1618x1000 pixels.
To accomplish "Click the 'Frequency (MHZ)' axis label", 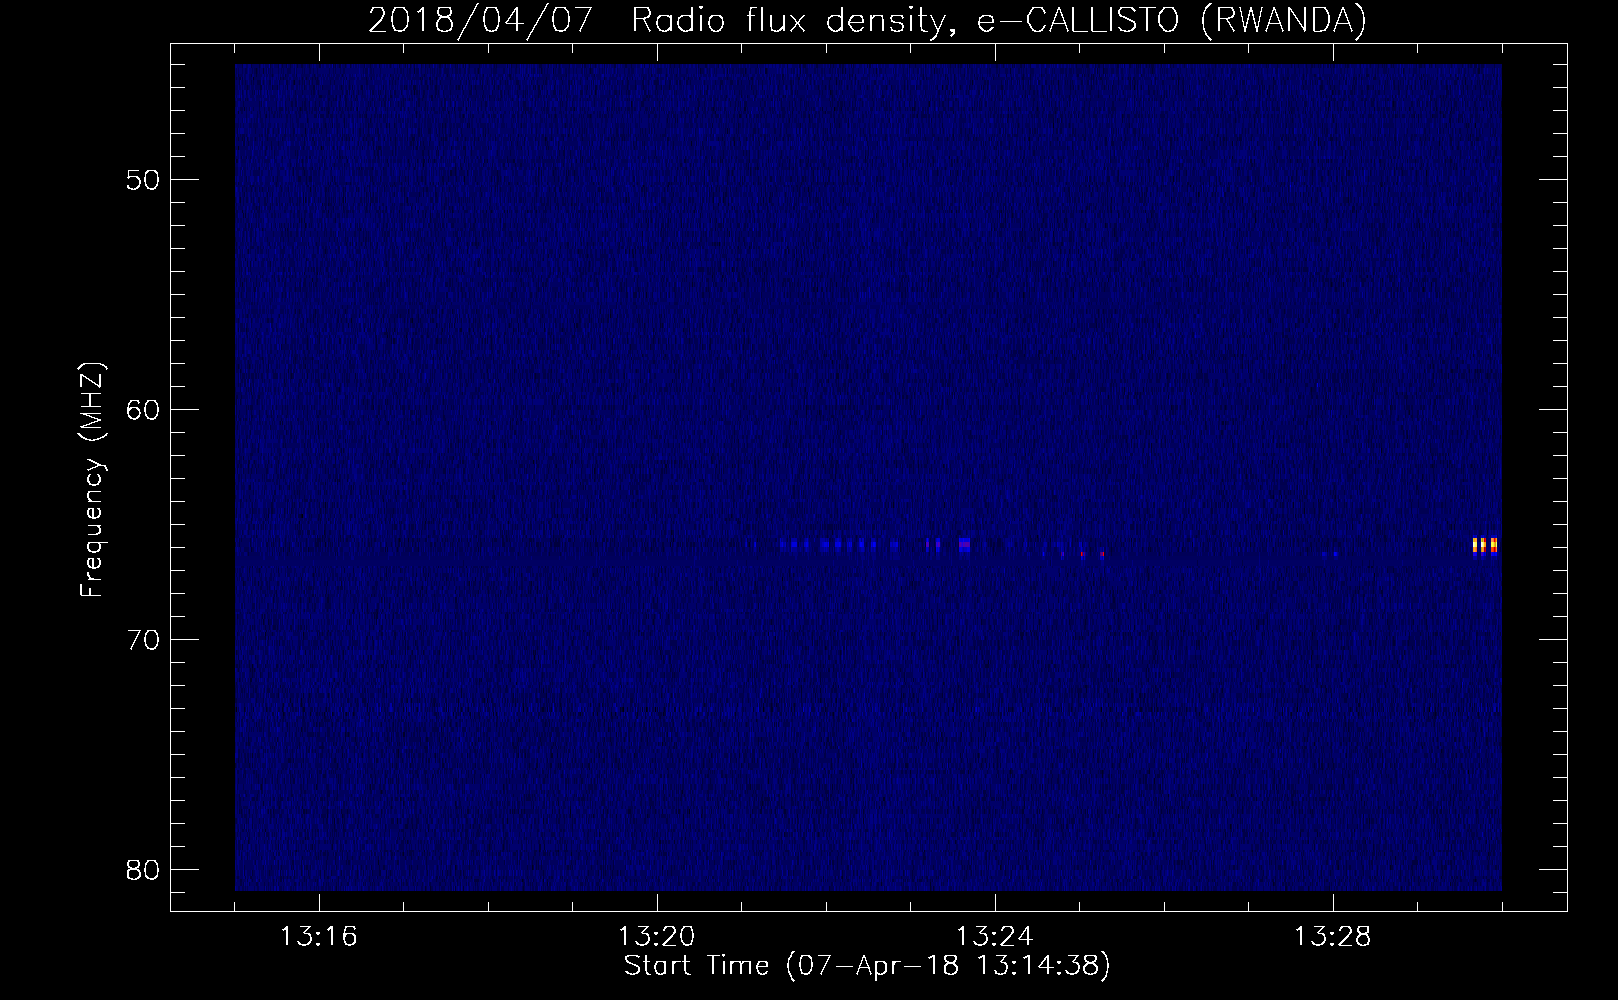I will pos(92,480).
